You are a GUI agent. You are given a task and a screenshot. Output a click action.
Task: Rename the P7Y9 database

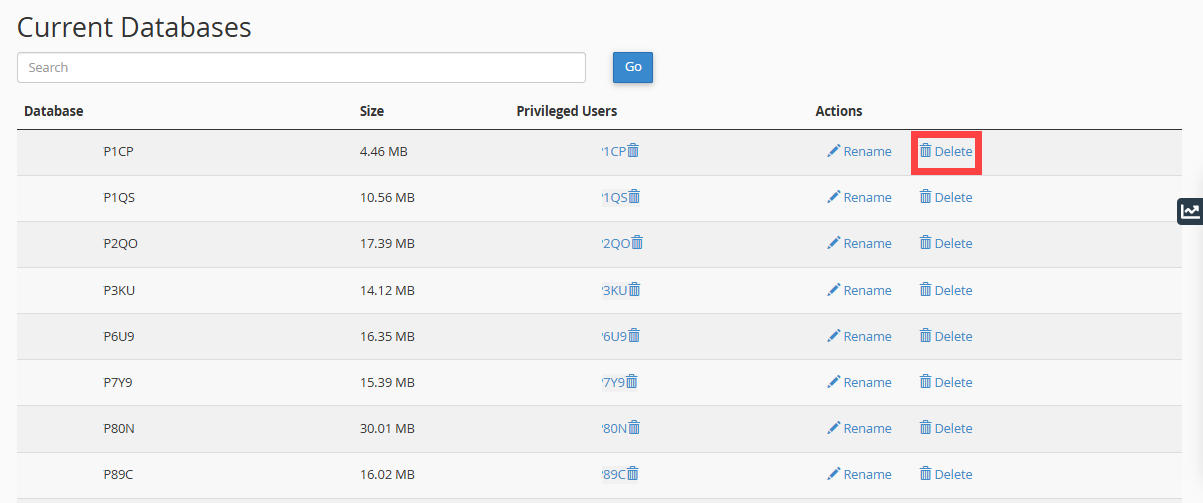click(x=859, y=383)
